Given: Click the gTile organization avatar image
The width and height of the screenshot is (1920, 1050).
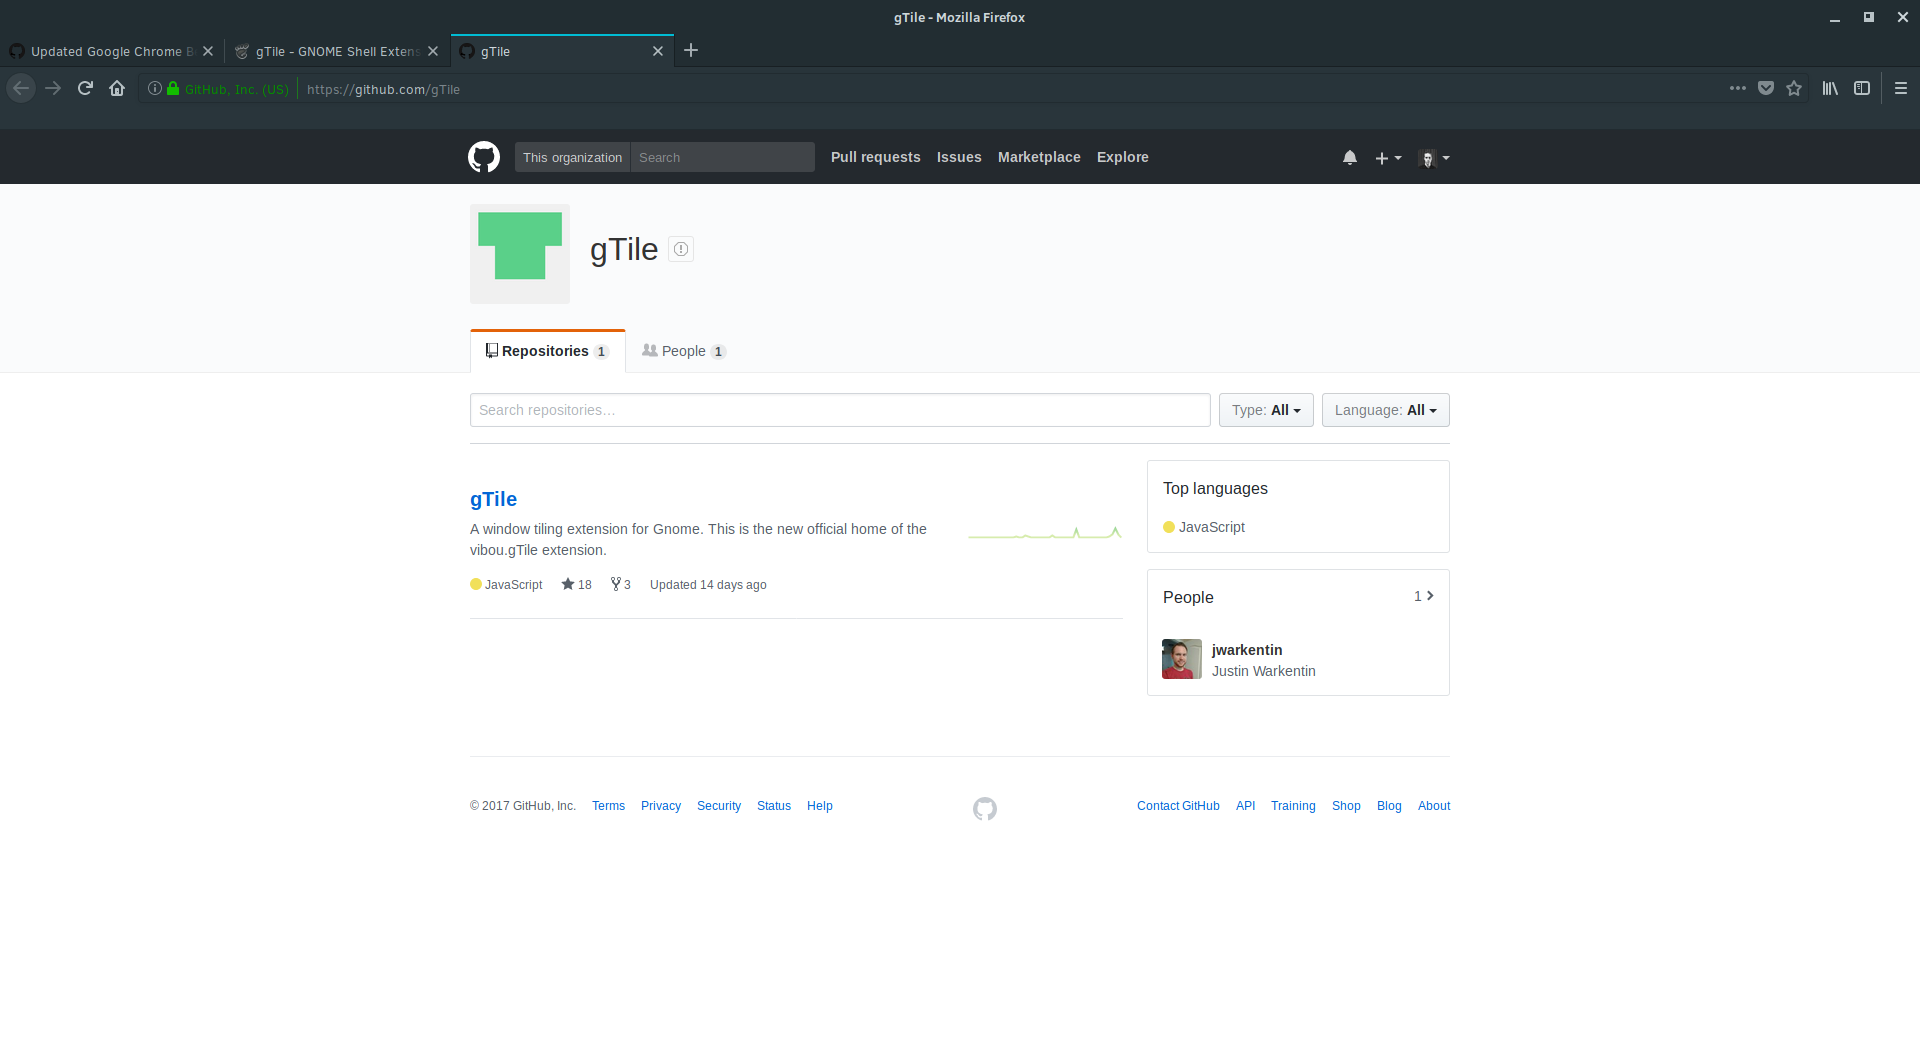Looking at the screenshot, I should tap(520, 254).
